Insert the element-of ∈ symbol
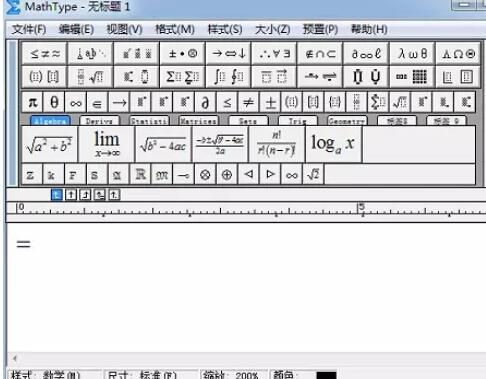The image size is (486, 379). click(x=97, y=102)
